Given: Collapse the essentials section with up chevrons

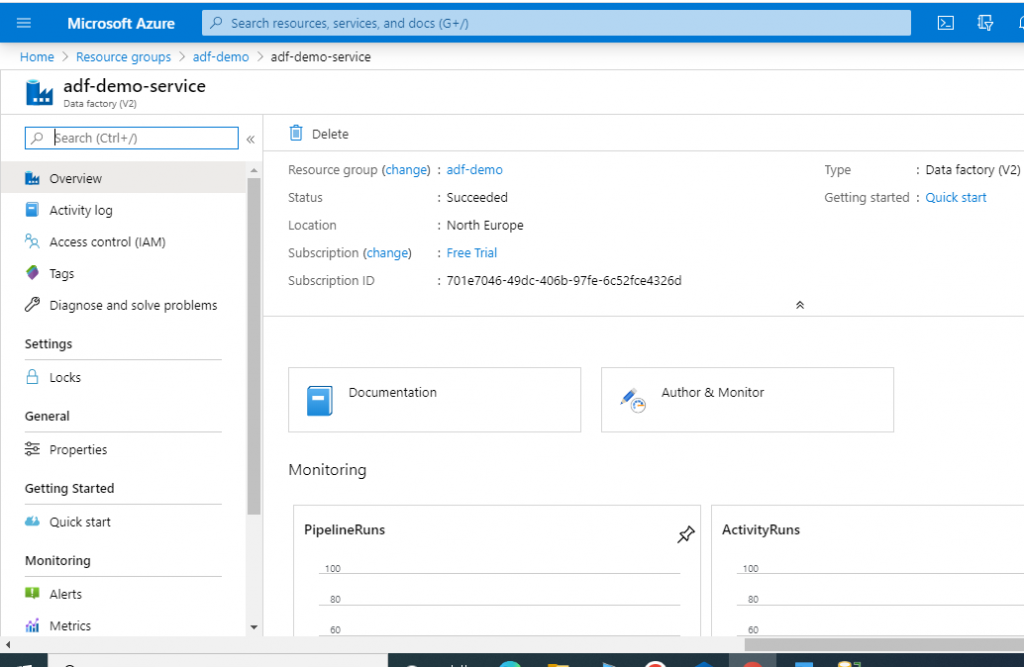Looking at the screenshot, I should 799,305.
